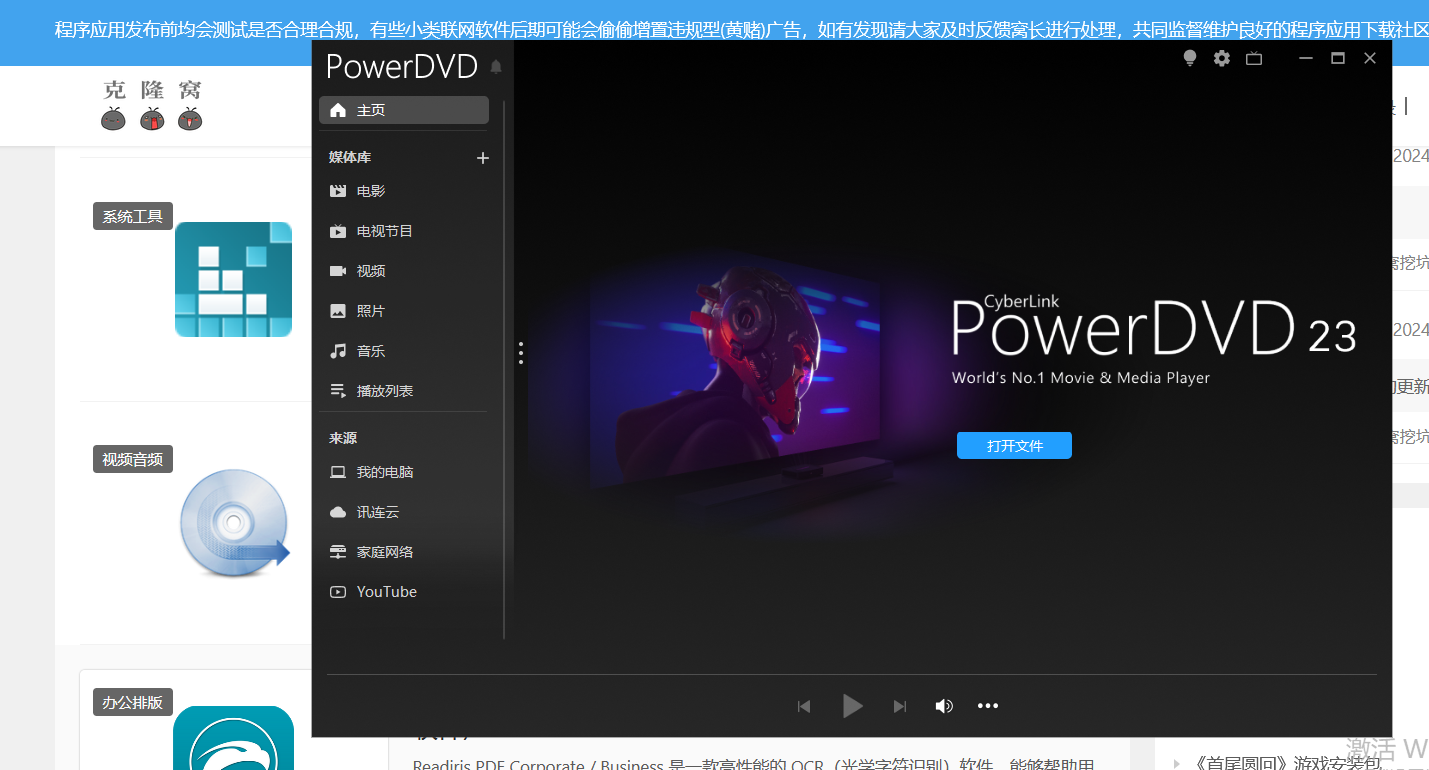Click the laptop icon beside 我的电脑
This screenshot has height=770, width=1429.
[338, 472]
